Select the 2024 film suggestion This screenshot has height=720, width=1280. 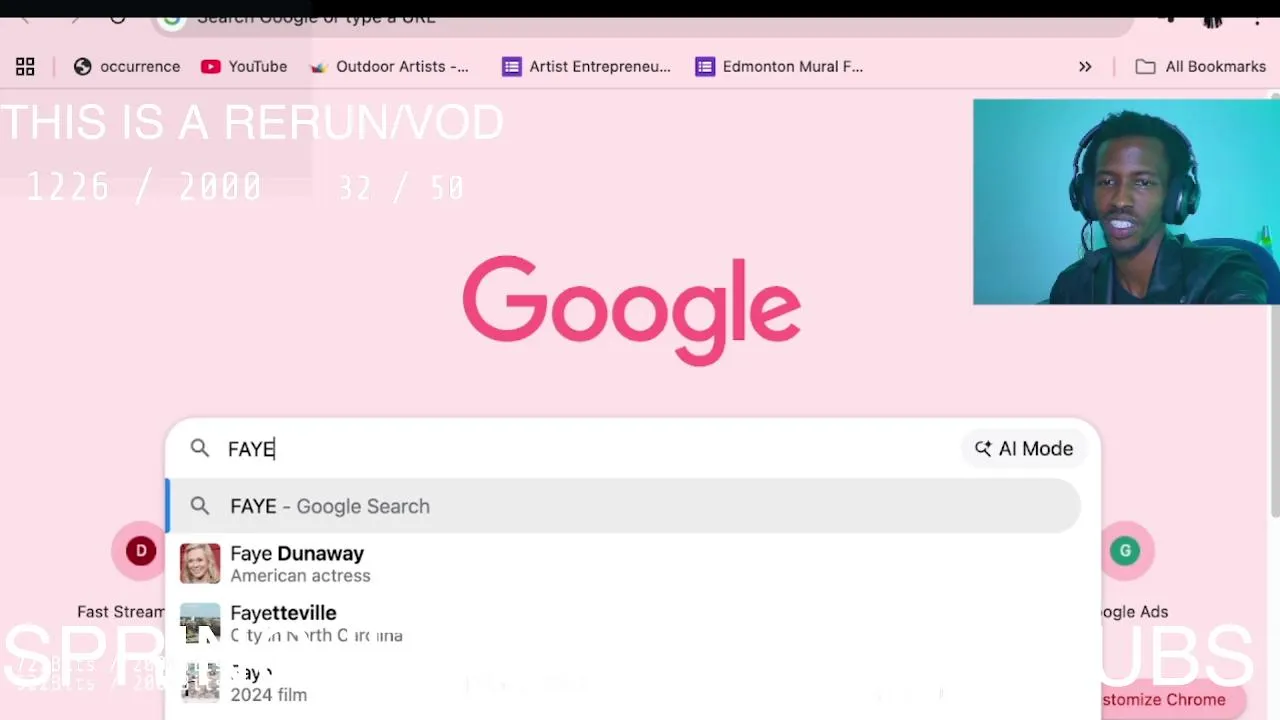[624, 683]
